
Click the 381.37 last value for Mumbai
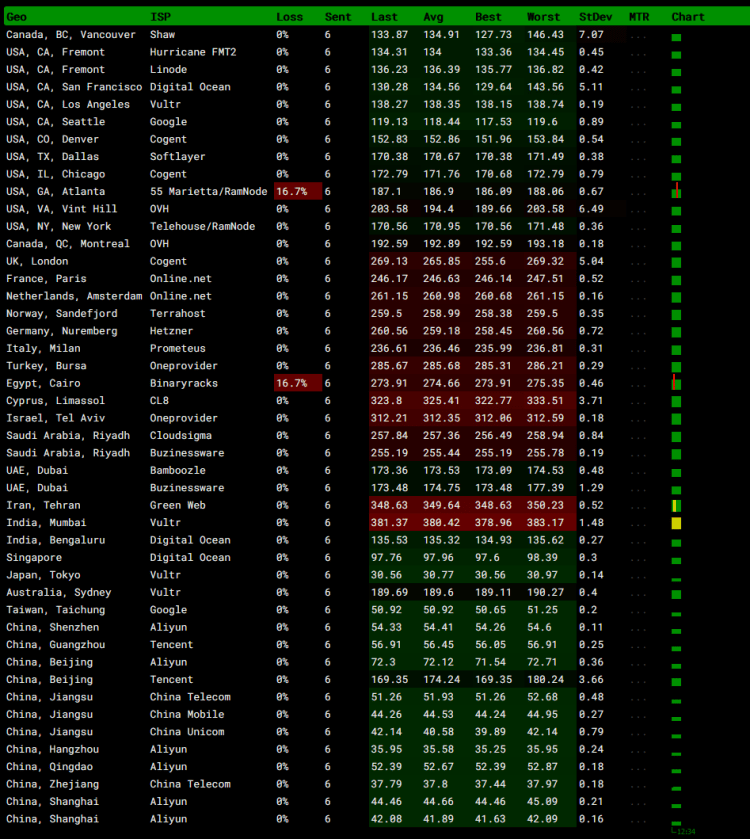coord(389,523)
